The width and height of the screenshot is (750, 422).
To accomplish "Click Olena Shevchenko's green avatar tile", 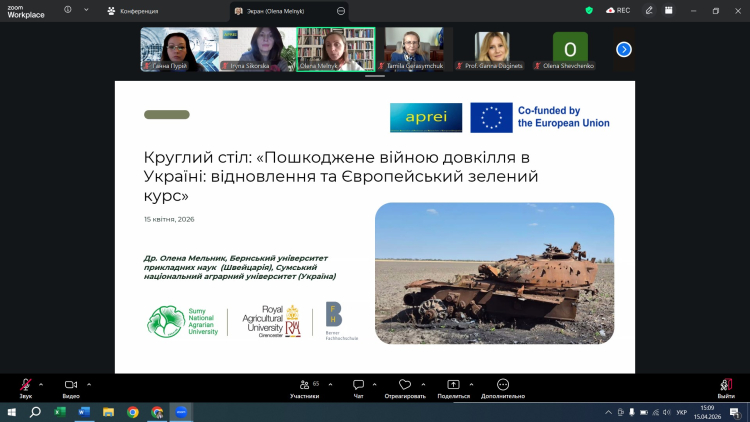I will [570, 48].
